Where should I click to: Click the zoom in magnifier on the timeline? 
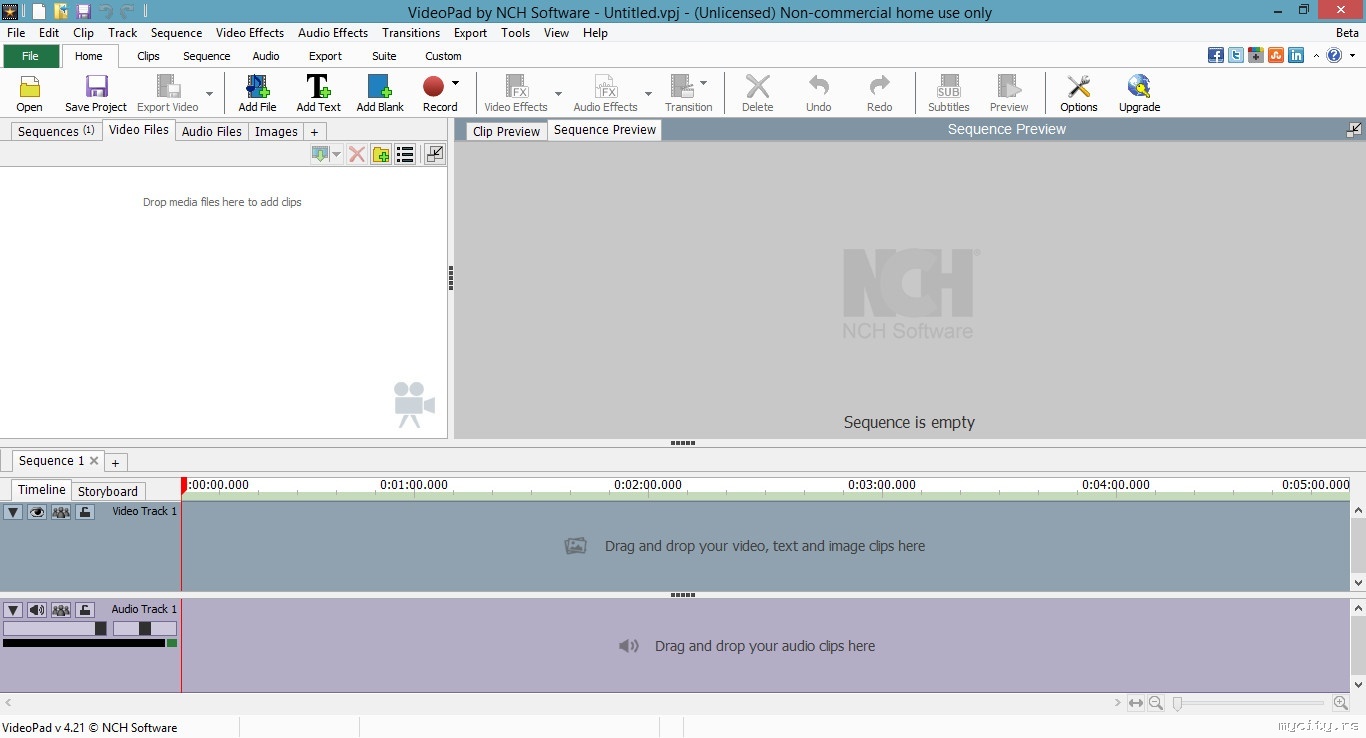[x=1341, y=703]
